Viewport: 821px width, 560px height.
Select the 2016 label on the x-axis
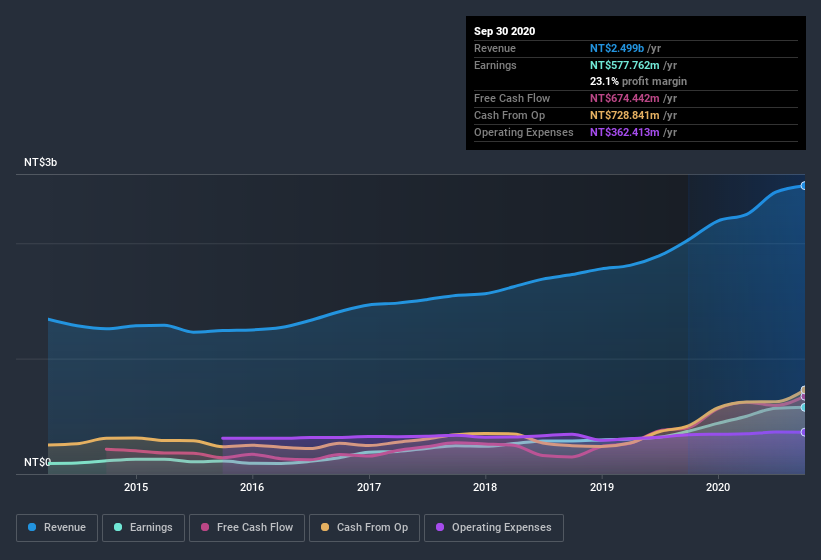pyautogui.click(x=252, y=487)
